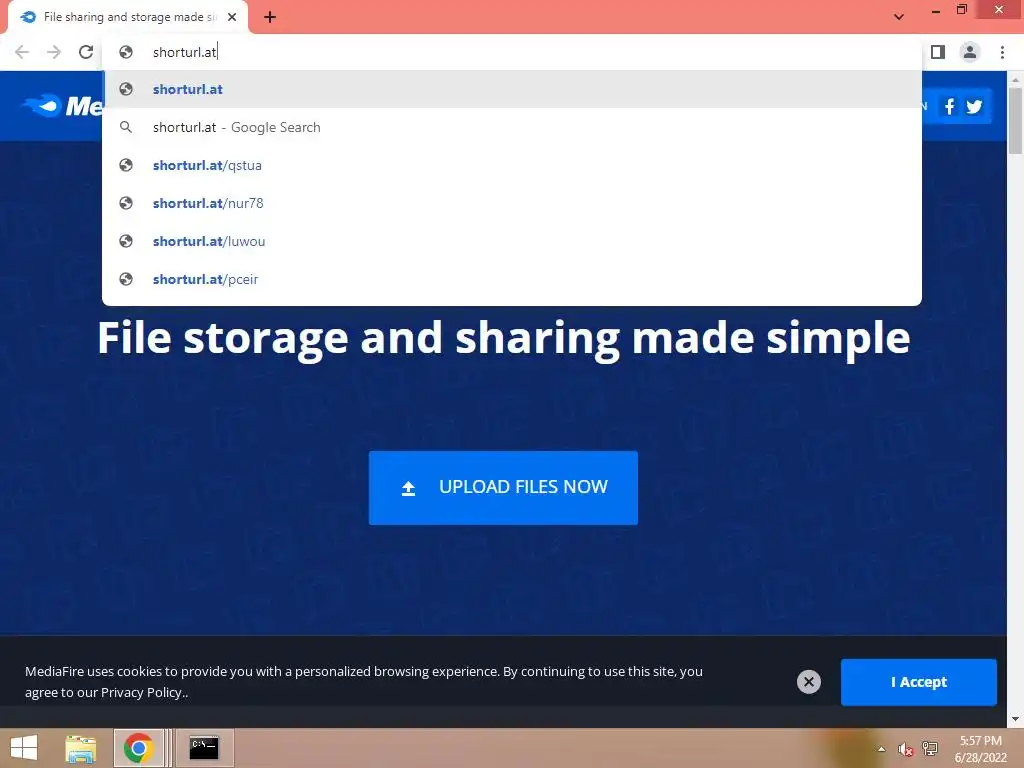This screenshot has width=1024, height=768.
Task: Click the browser back arrow
Action: (22, 52)
